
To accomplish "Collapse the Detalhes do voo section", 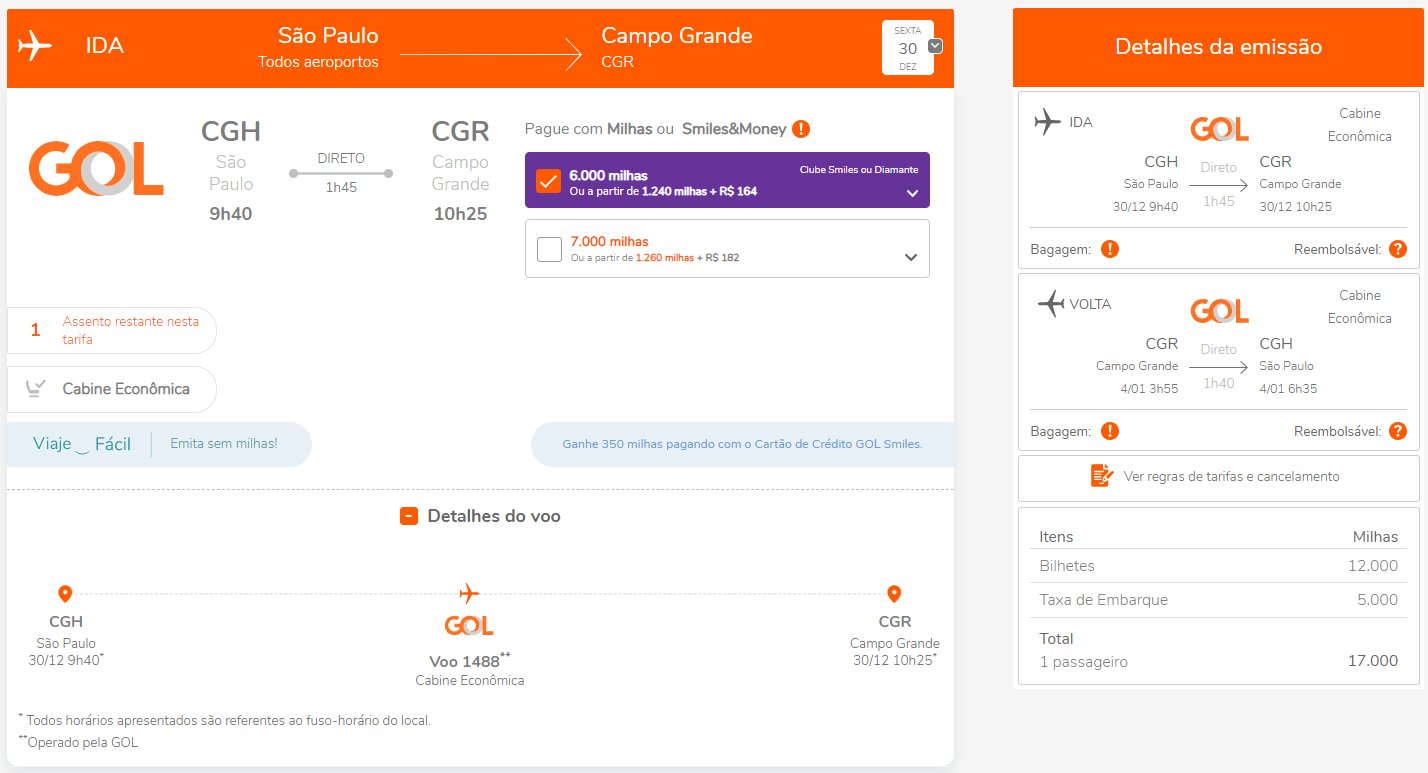I will click(x=408, y=516).
